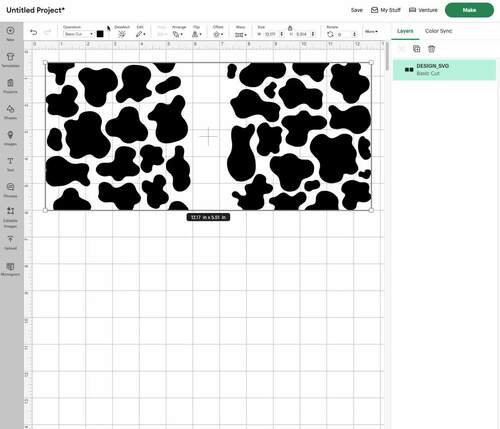Click the width stepper arrows

(282, 34)
